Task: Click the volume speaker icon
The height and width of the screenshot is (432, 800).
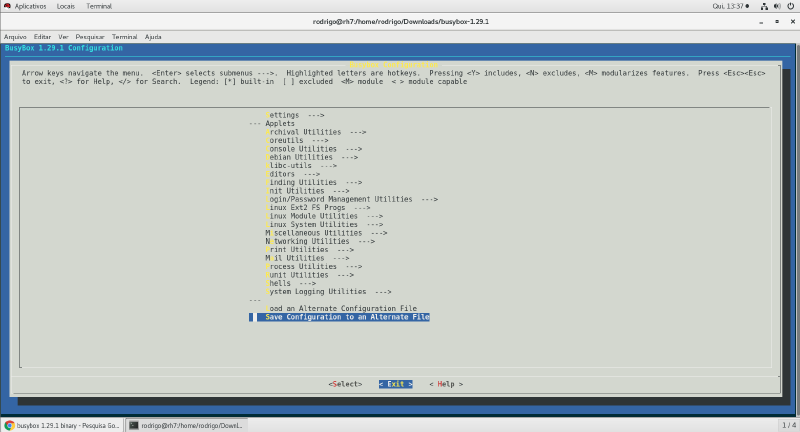Action: pos(777,6)
